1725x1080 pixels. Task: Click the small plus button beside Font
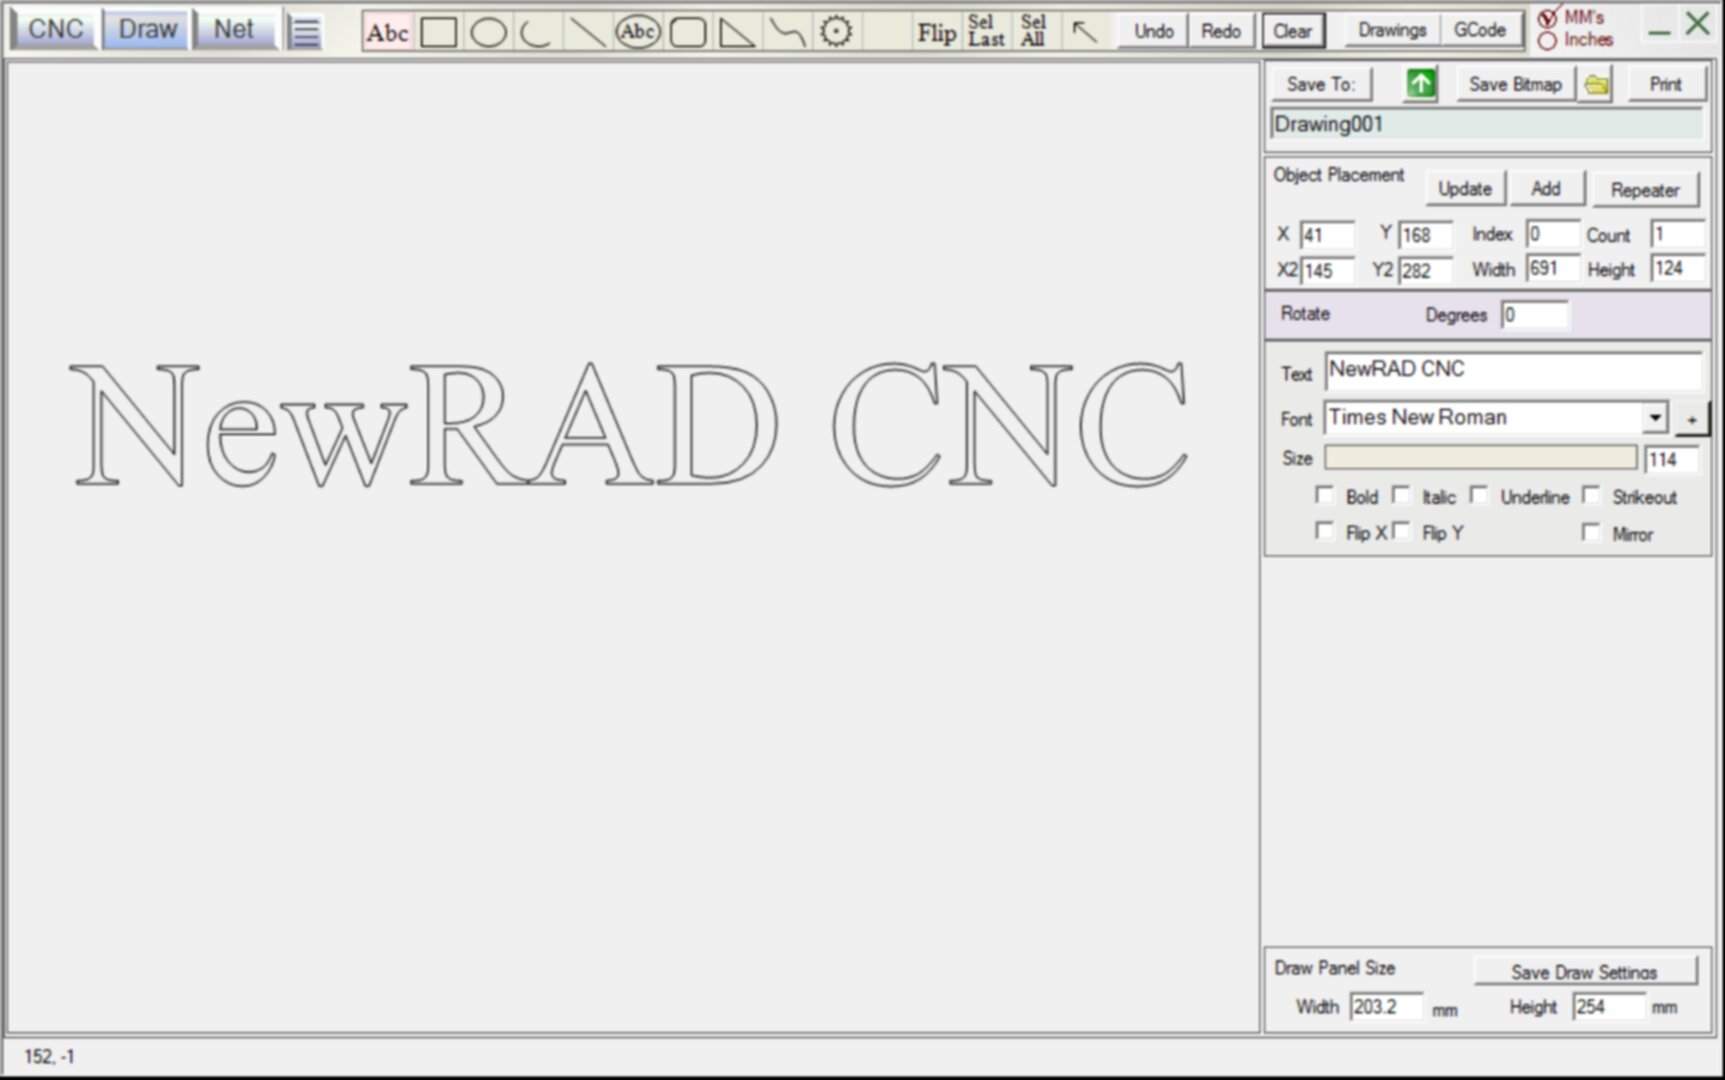point(1692,419)
